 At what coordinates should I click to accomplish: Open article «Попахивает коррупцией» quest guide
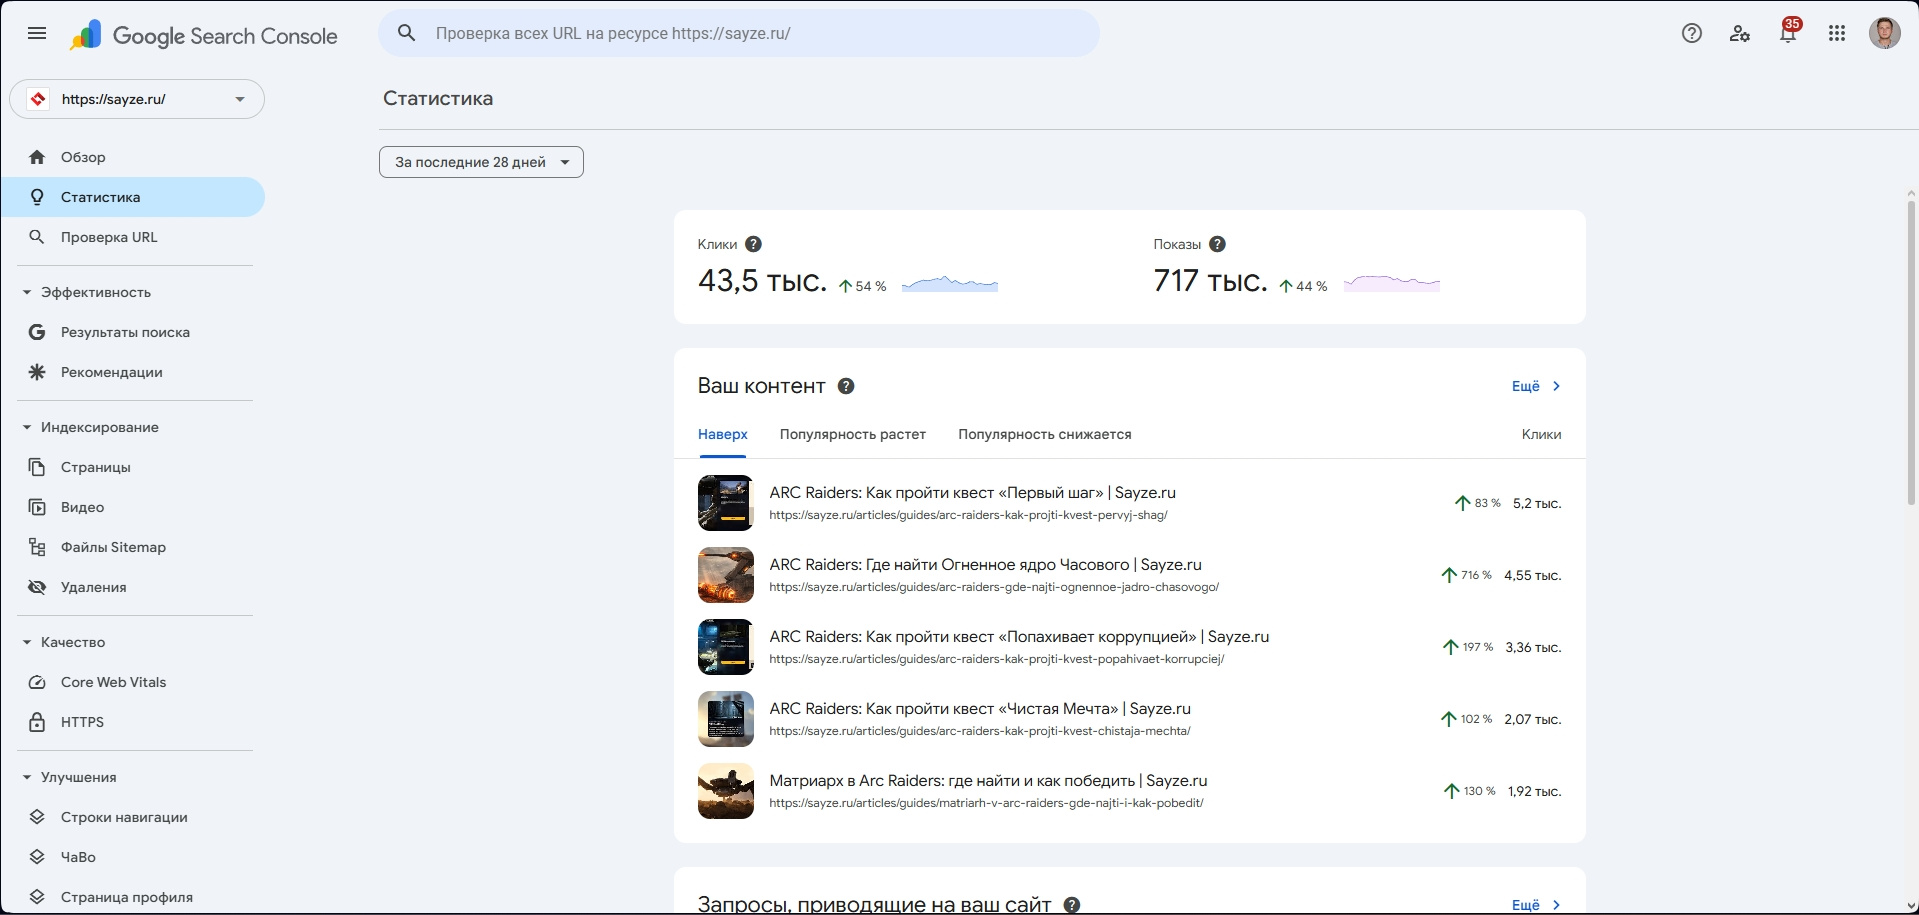tap(1019, 637)
